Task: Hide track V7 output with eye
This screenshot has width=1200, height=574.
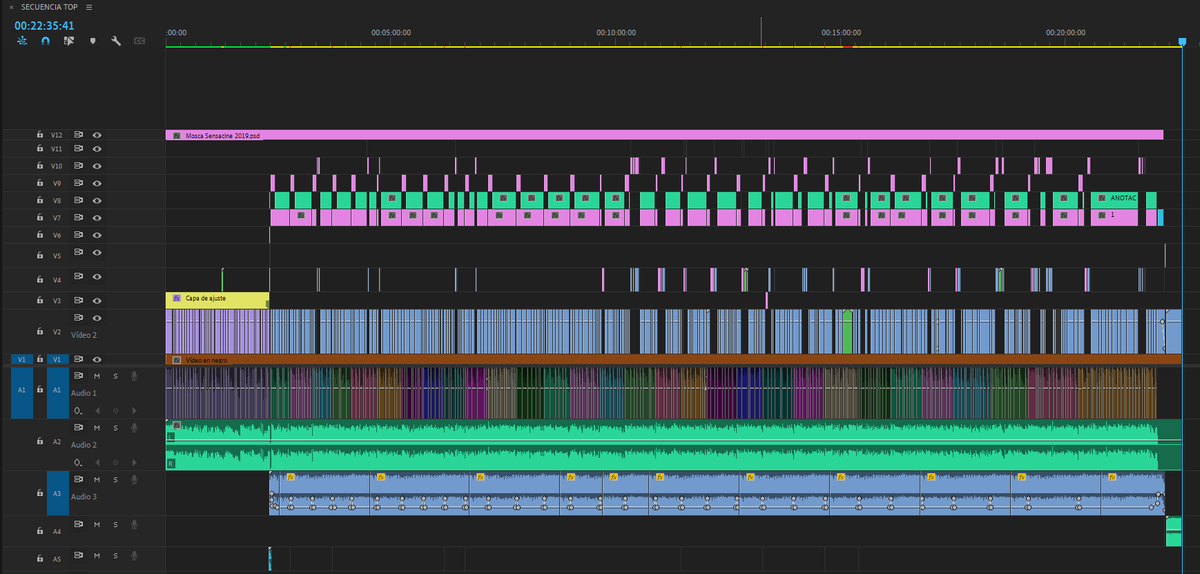Action: click(98, 217)
